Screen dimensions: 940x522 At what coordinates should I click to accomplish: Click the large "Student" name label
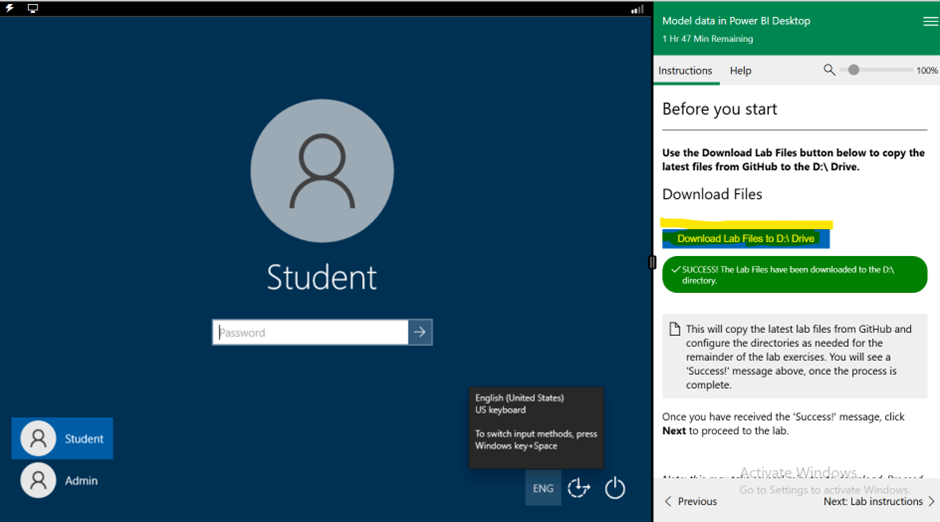(322, 277)
